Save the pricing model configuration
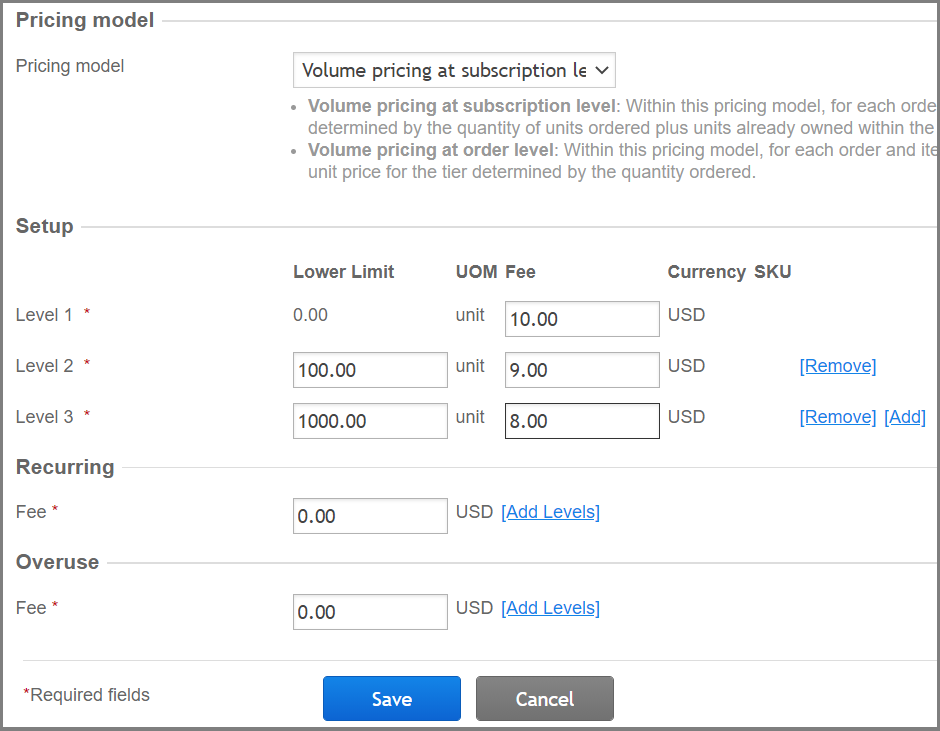This screenshot has height=731, width=940. pos(391,698)
